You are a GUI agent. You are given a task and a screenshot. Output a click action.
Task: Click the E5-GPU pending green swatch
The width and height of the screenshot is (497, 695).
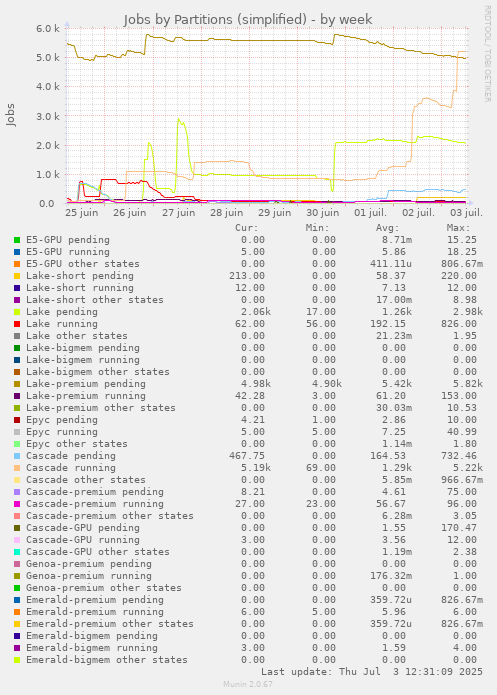(17, 240)
